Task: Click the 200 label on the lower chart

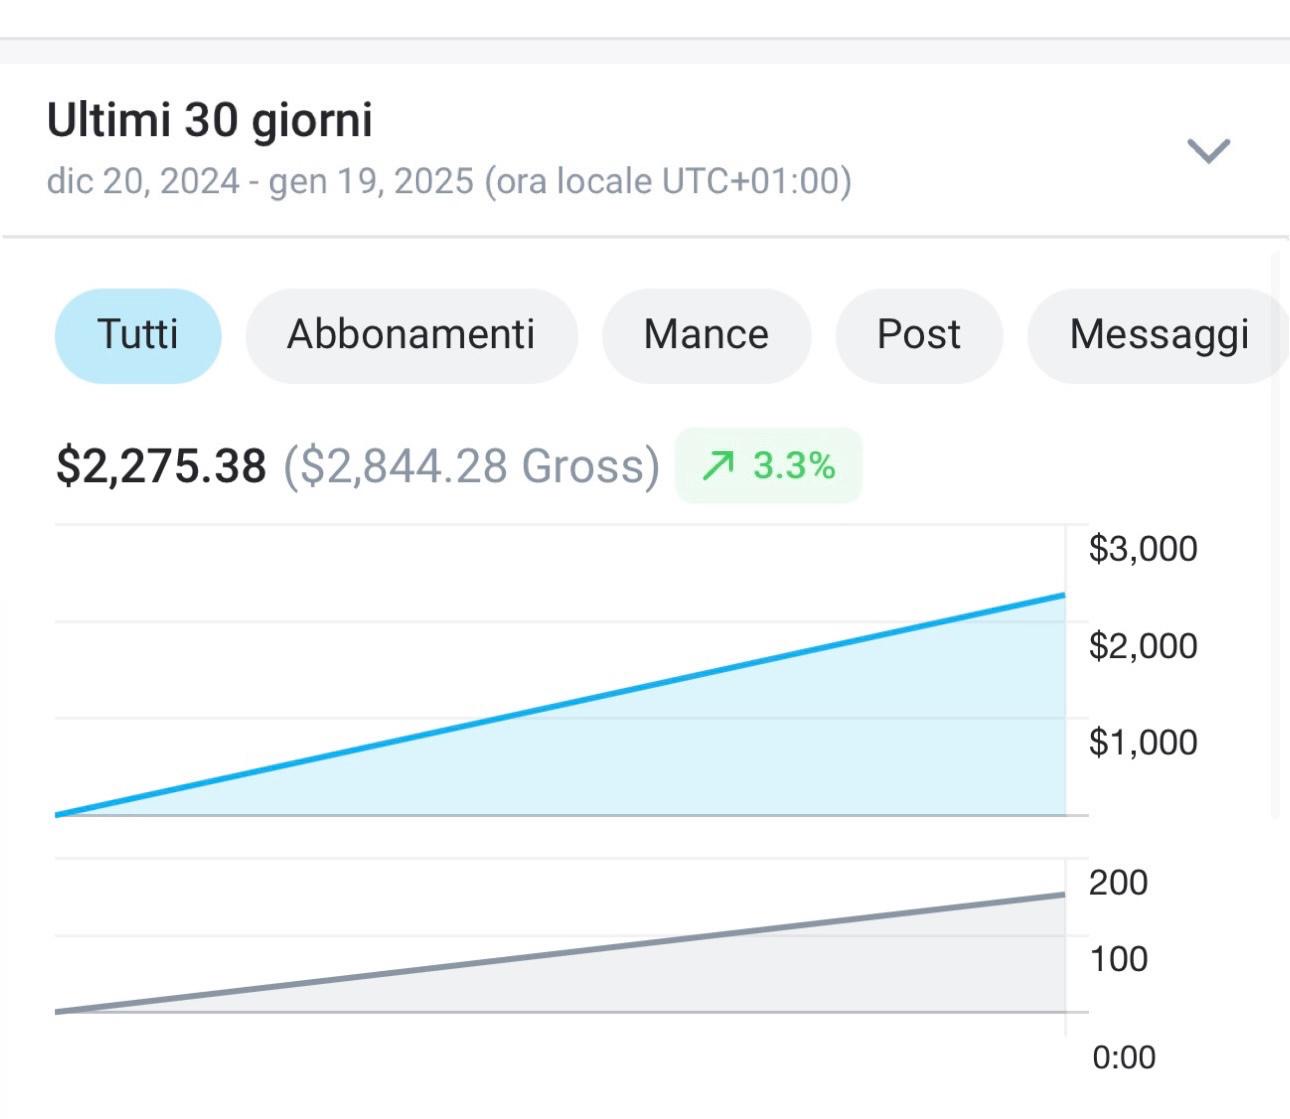Action: (1117, 882)
